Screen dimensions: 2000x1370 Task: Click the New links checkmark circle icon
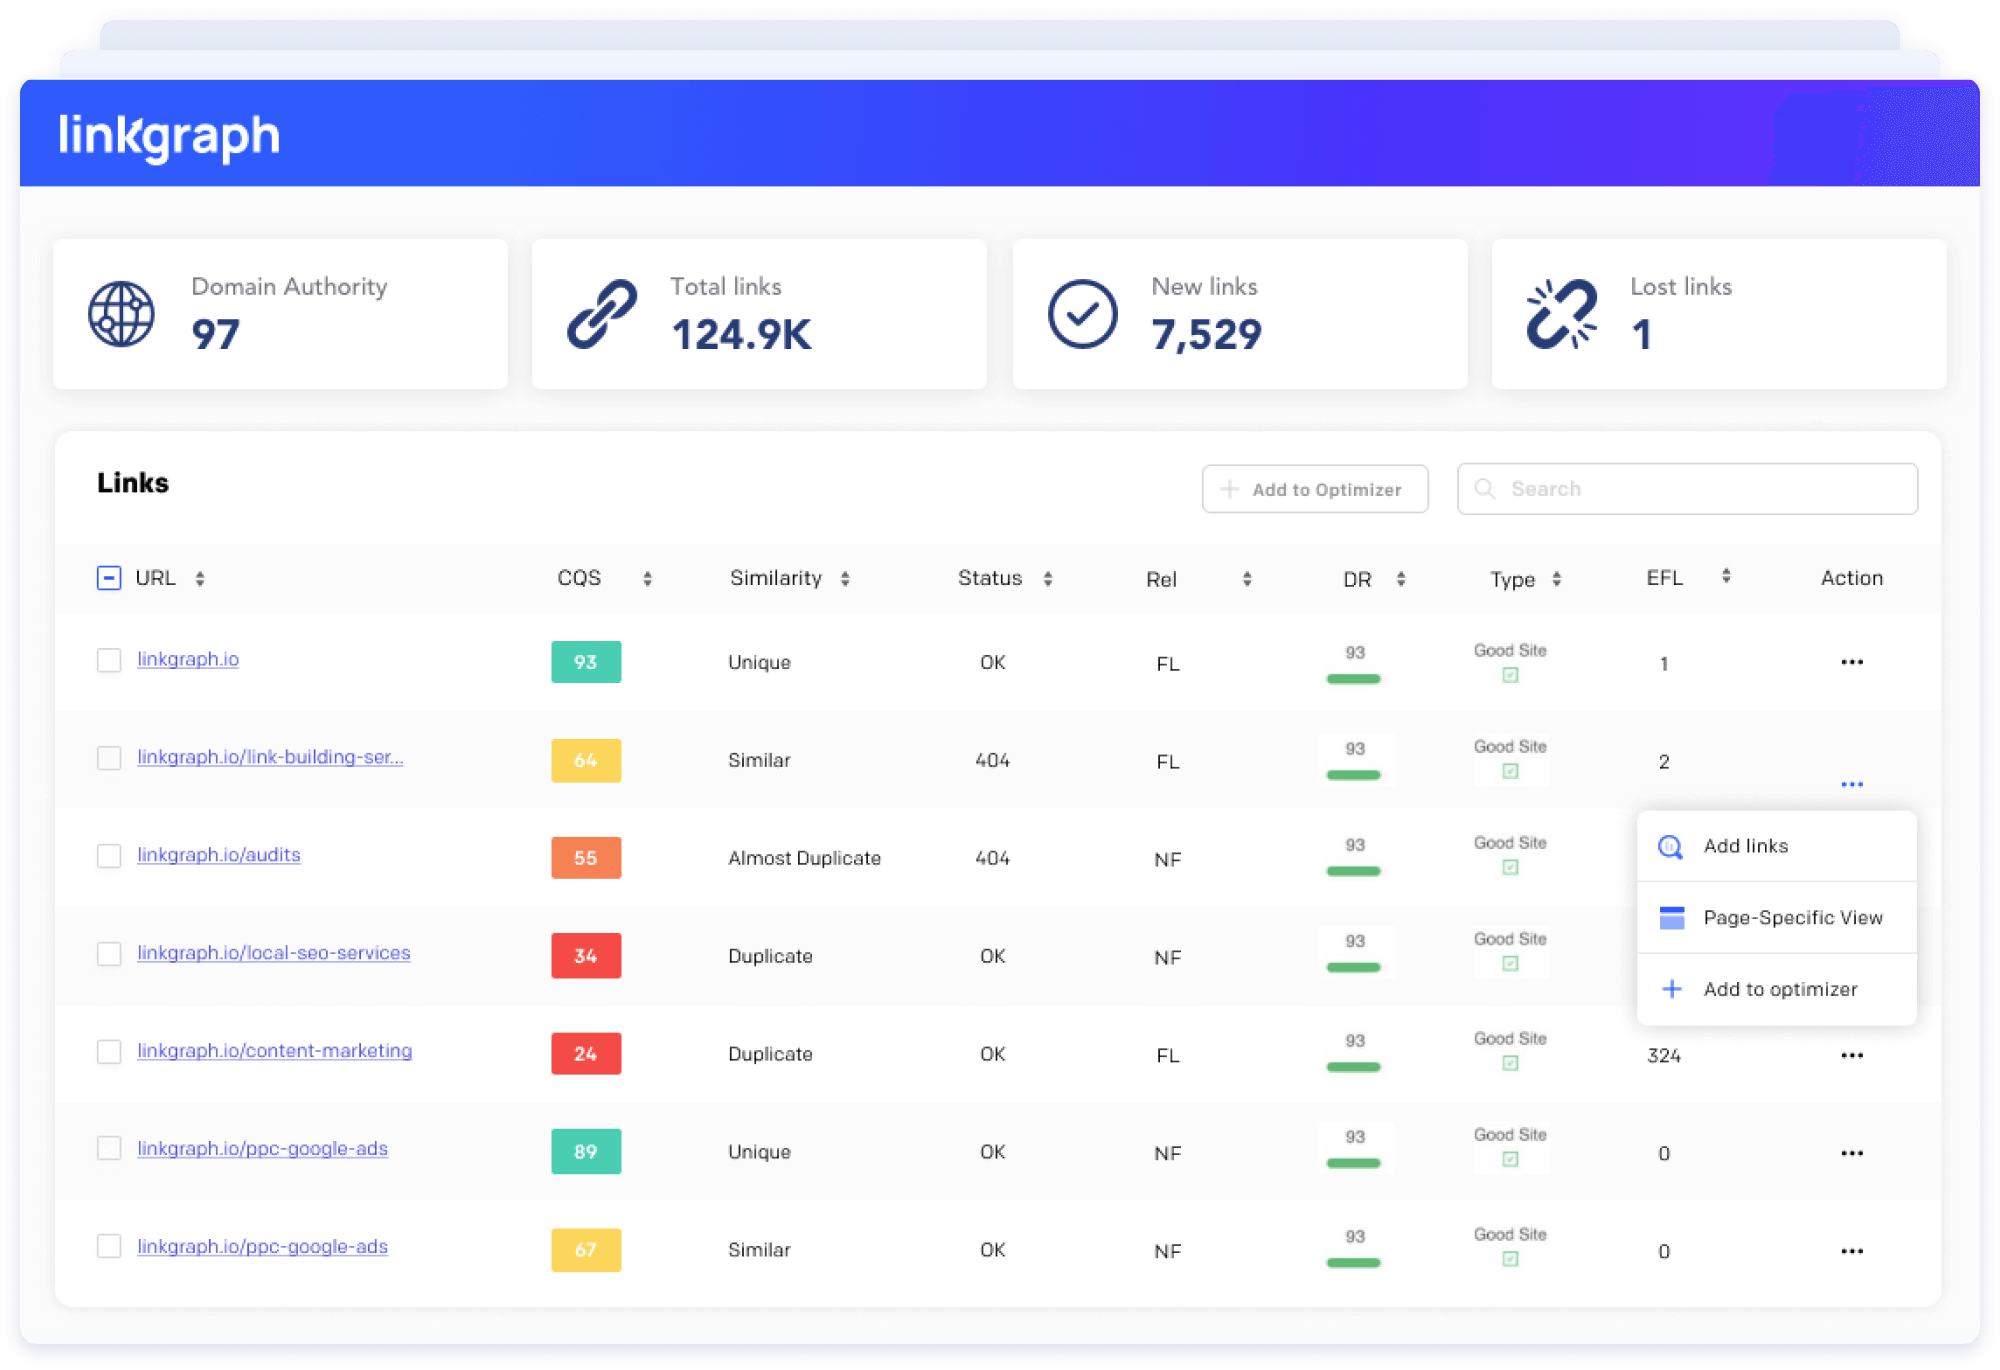click(1082, 314)
